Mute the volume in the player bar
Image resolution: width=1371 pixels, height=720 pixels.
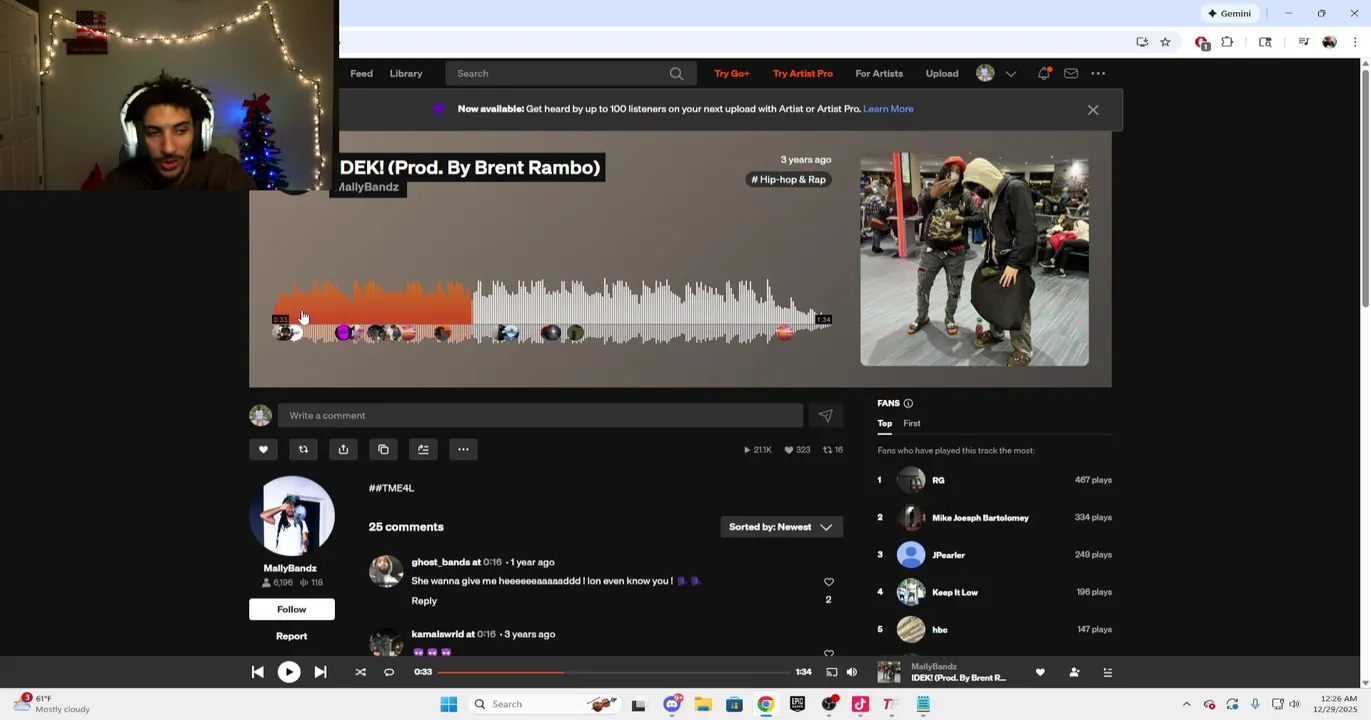852,673
